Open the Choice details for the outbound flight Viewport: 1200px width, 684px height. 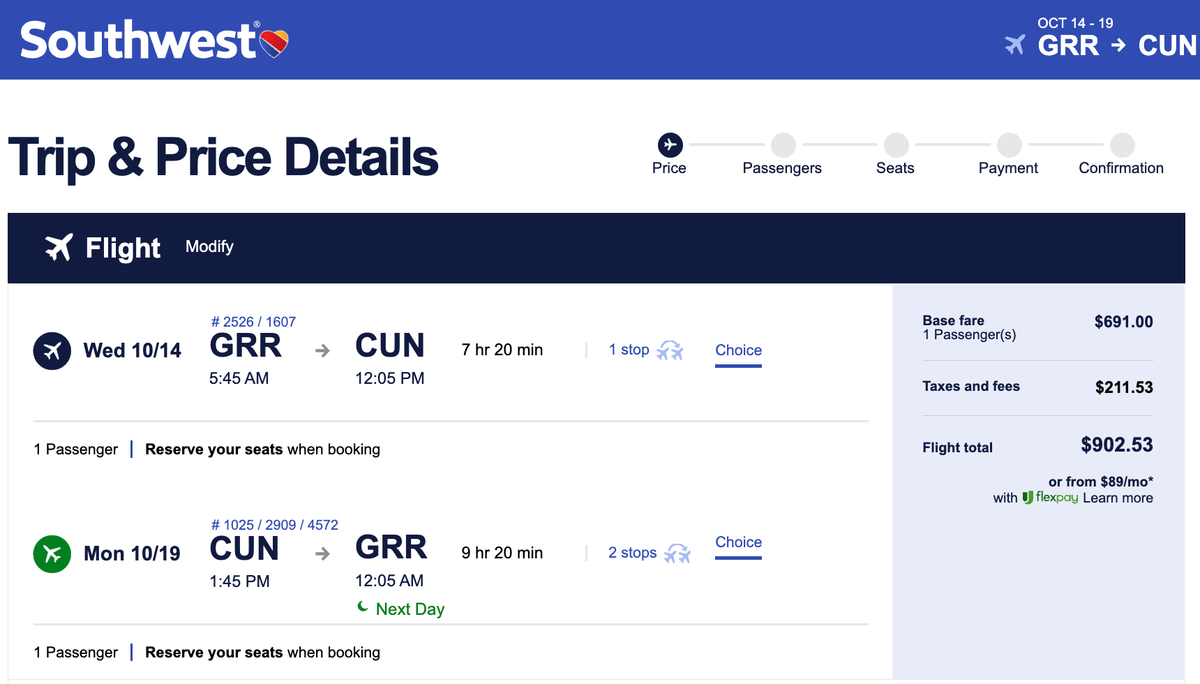tap(738, 350)
